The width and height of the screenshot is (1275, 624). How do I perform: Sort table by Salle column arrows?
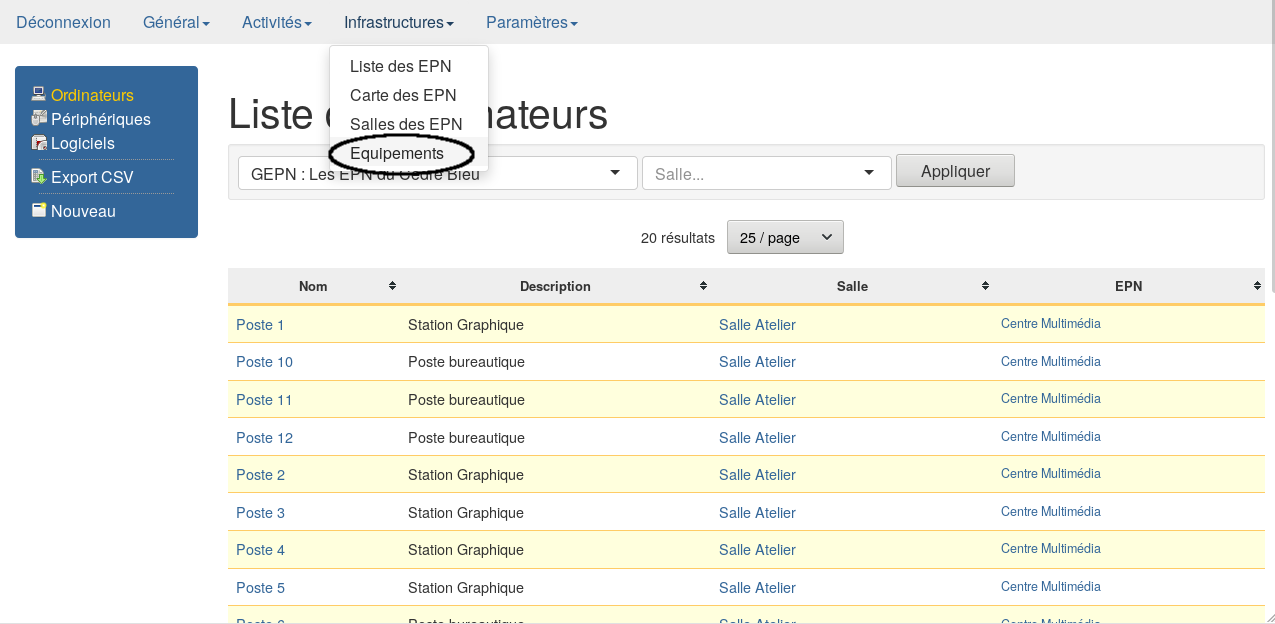(x=985, y=286)
